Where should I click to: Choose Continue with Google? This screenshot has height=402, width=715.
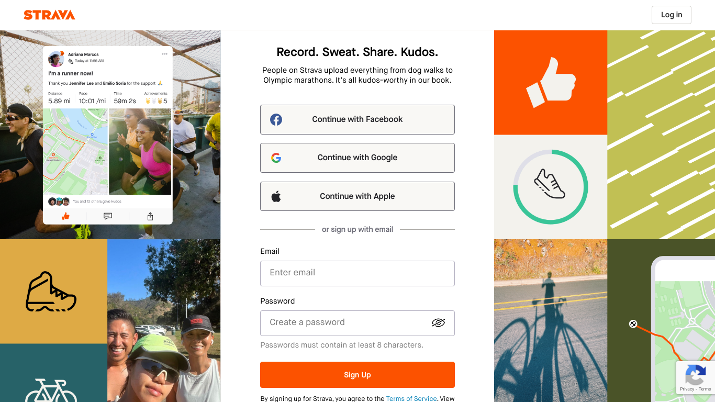[x=357, y=158]
